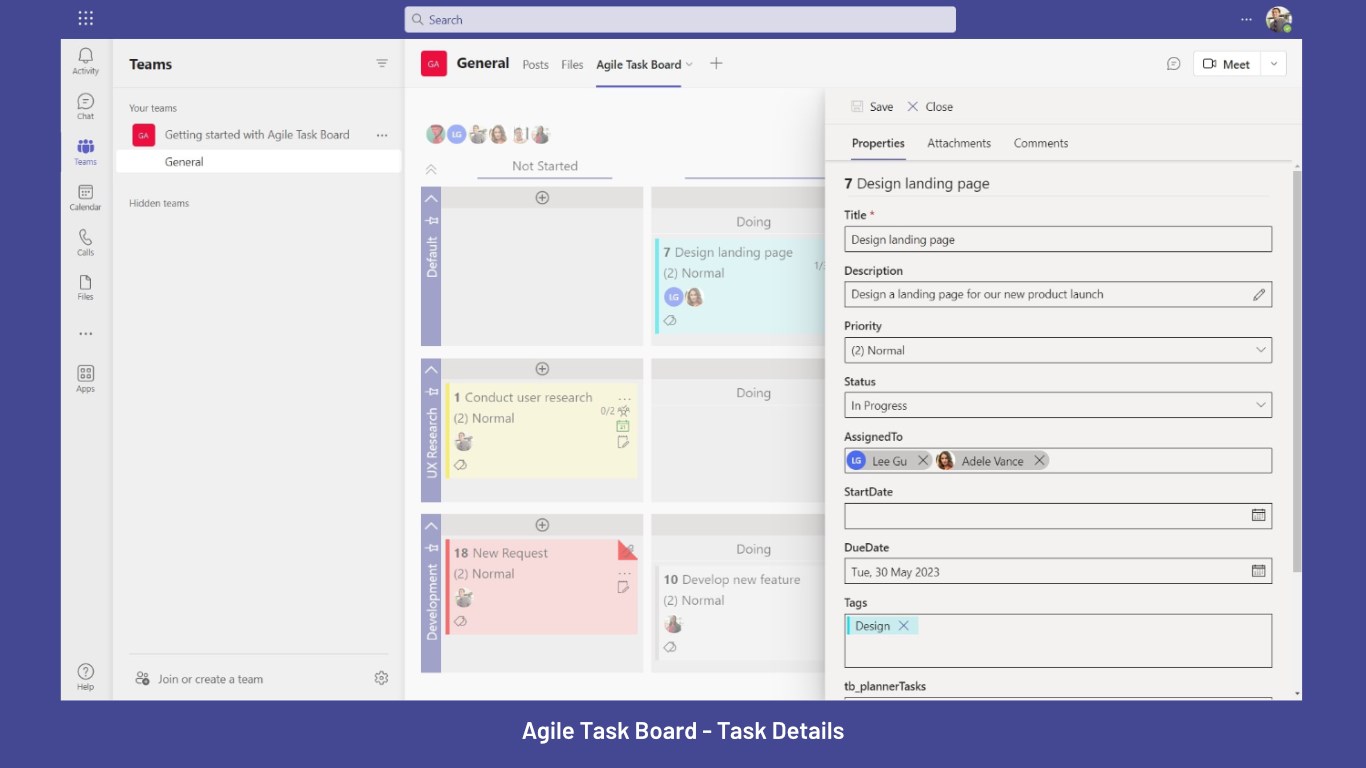This screenshot has width=1366, height=768.
Task: Open StartDate calendar picker
Action: point(1259,515)
